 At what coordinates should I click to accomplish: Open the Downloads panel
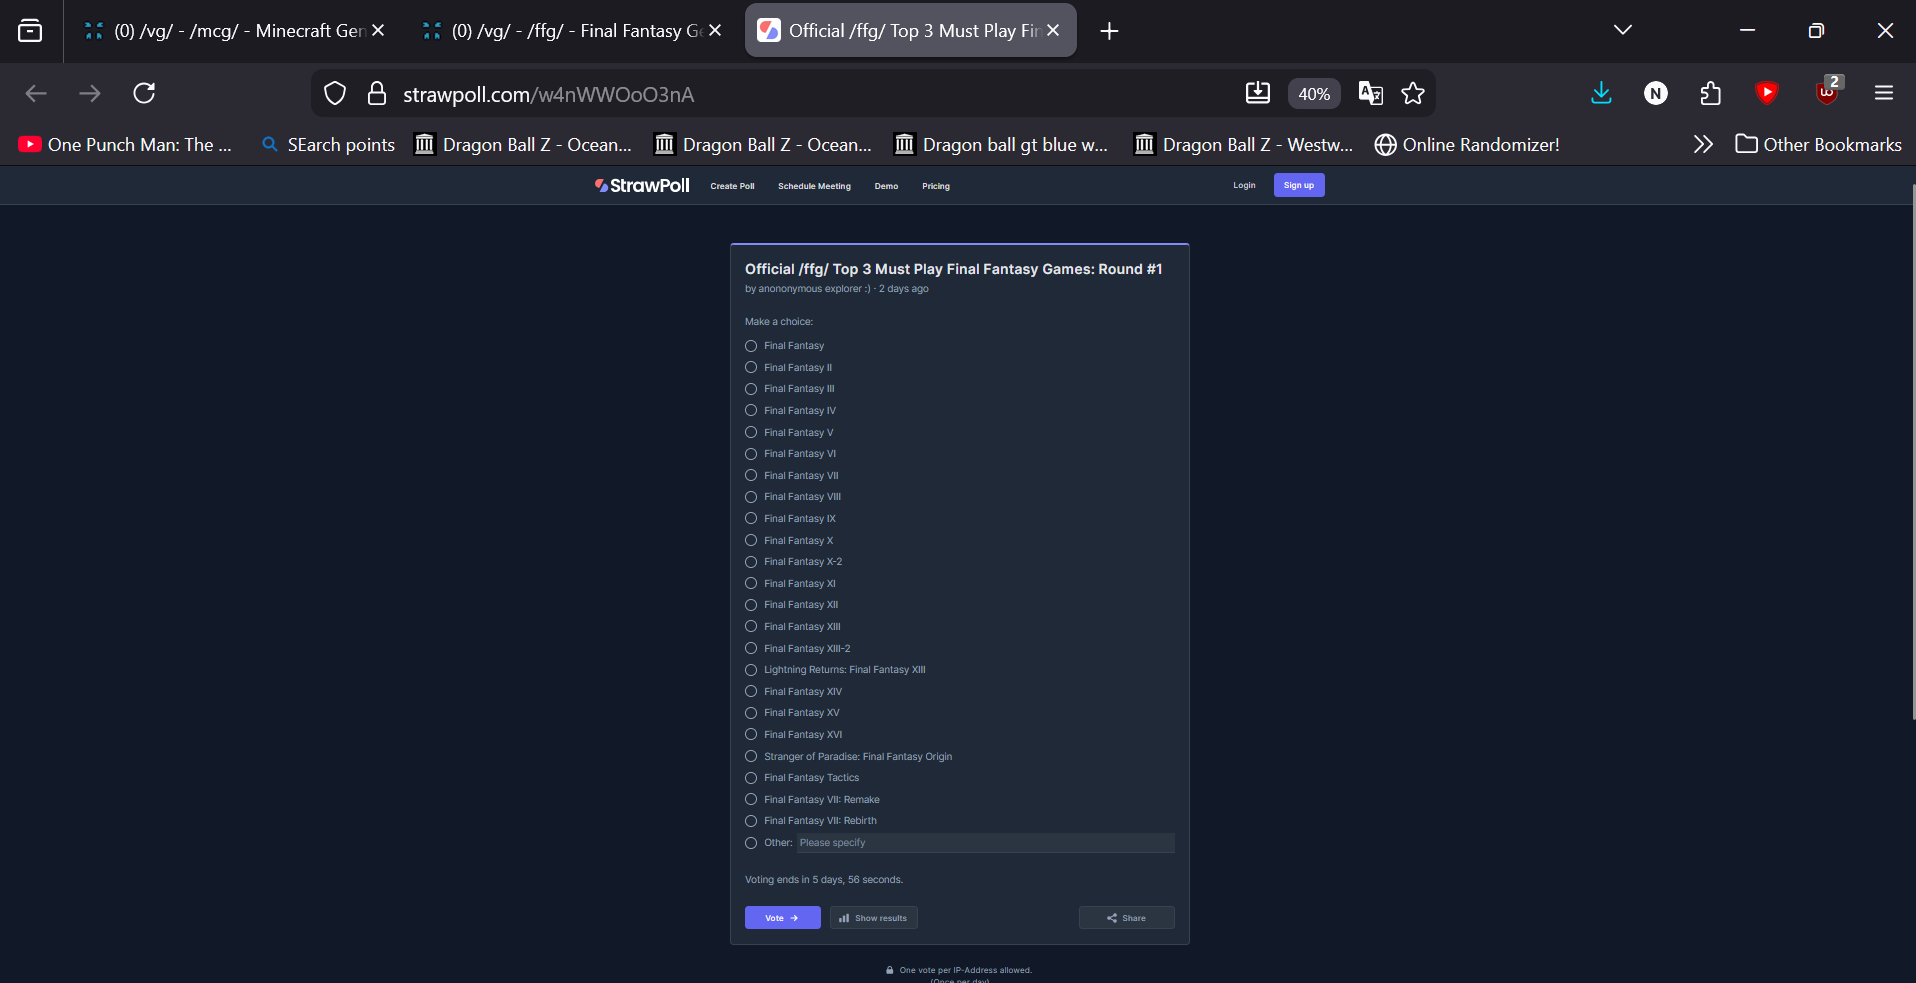pos(1601,94)
